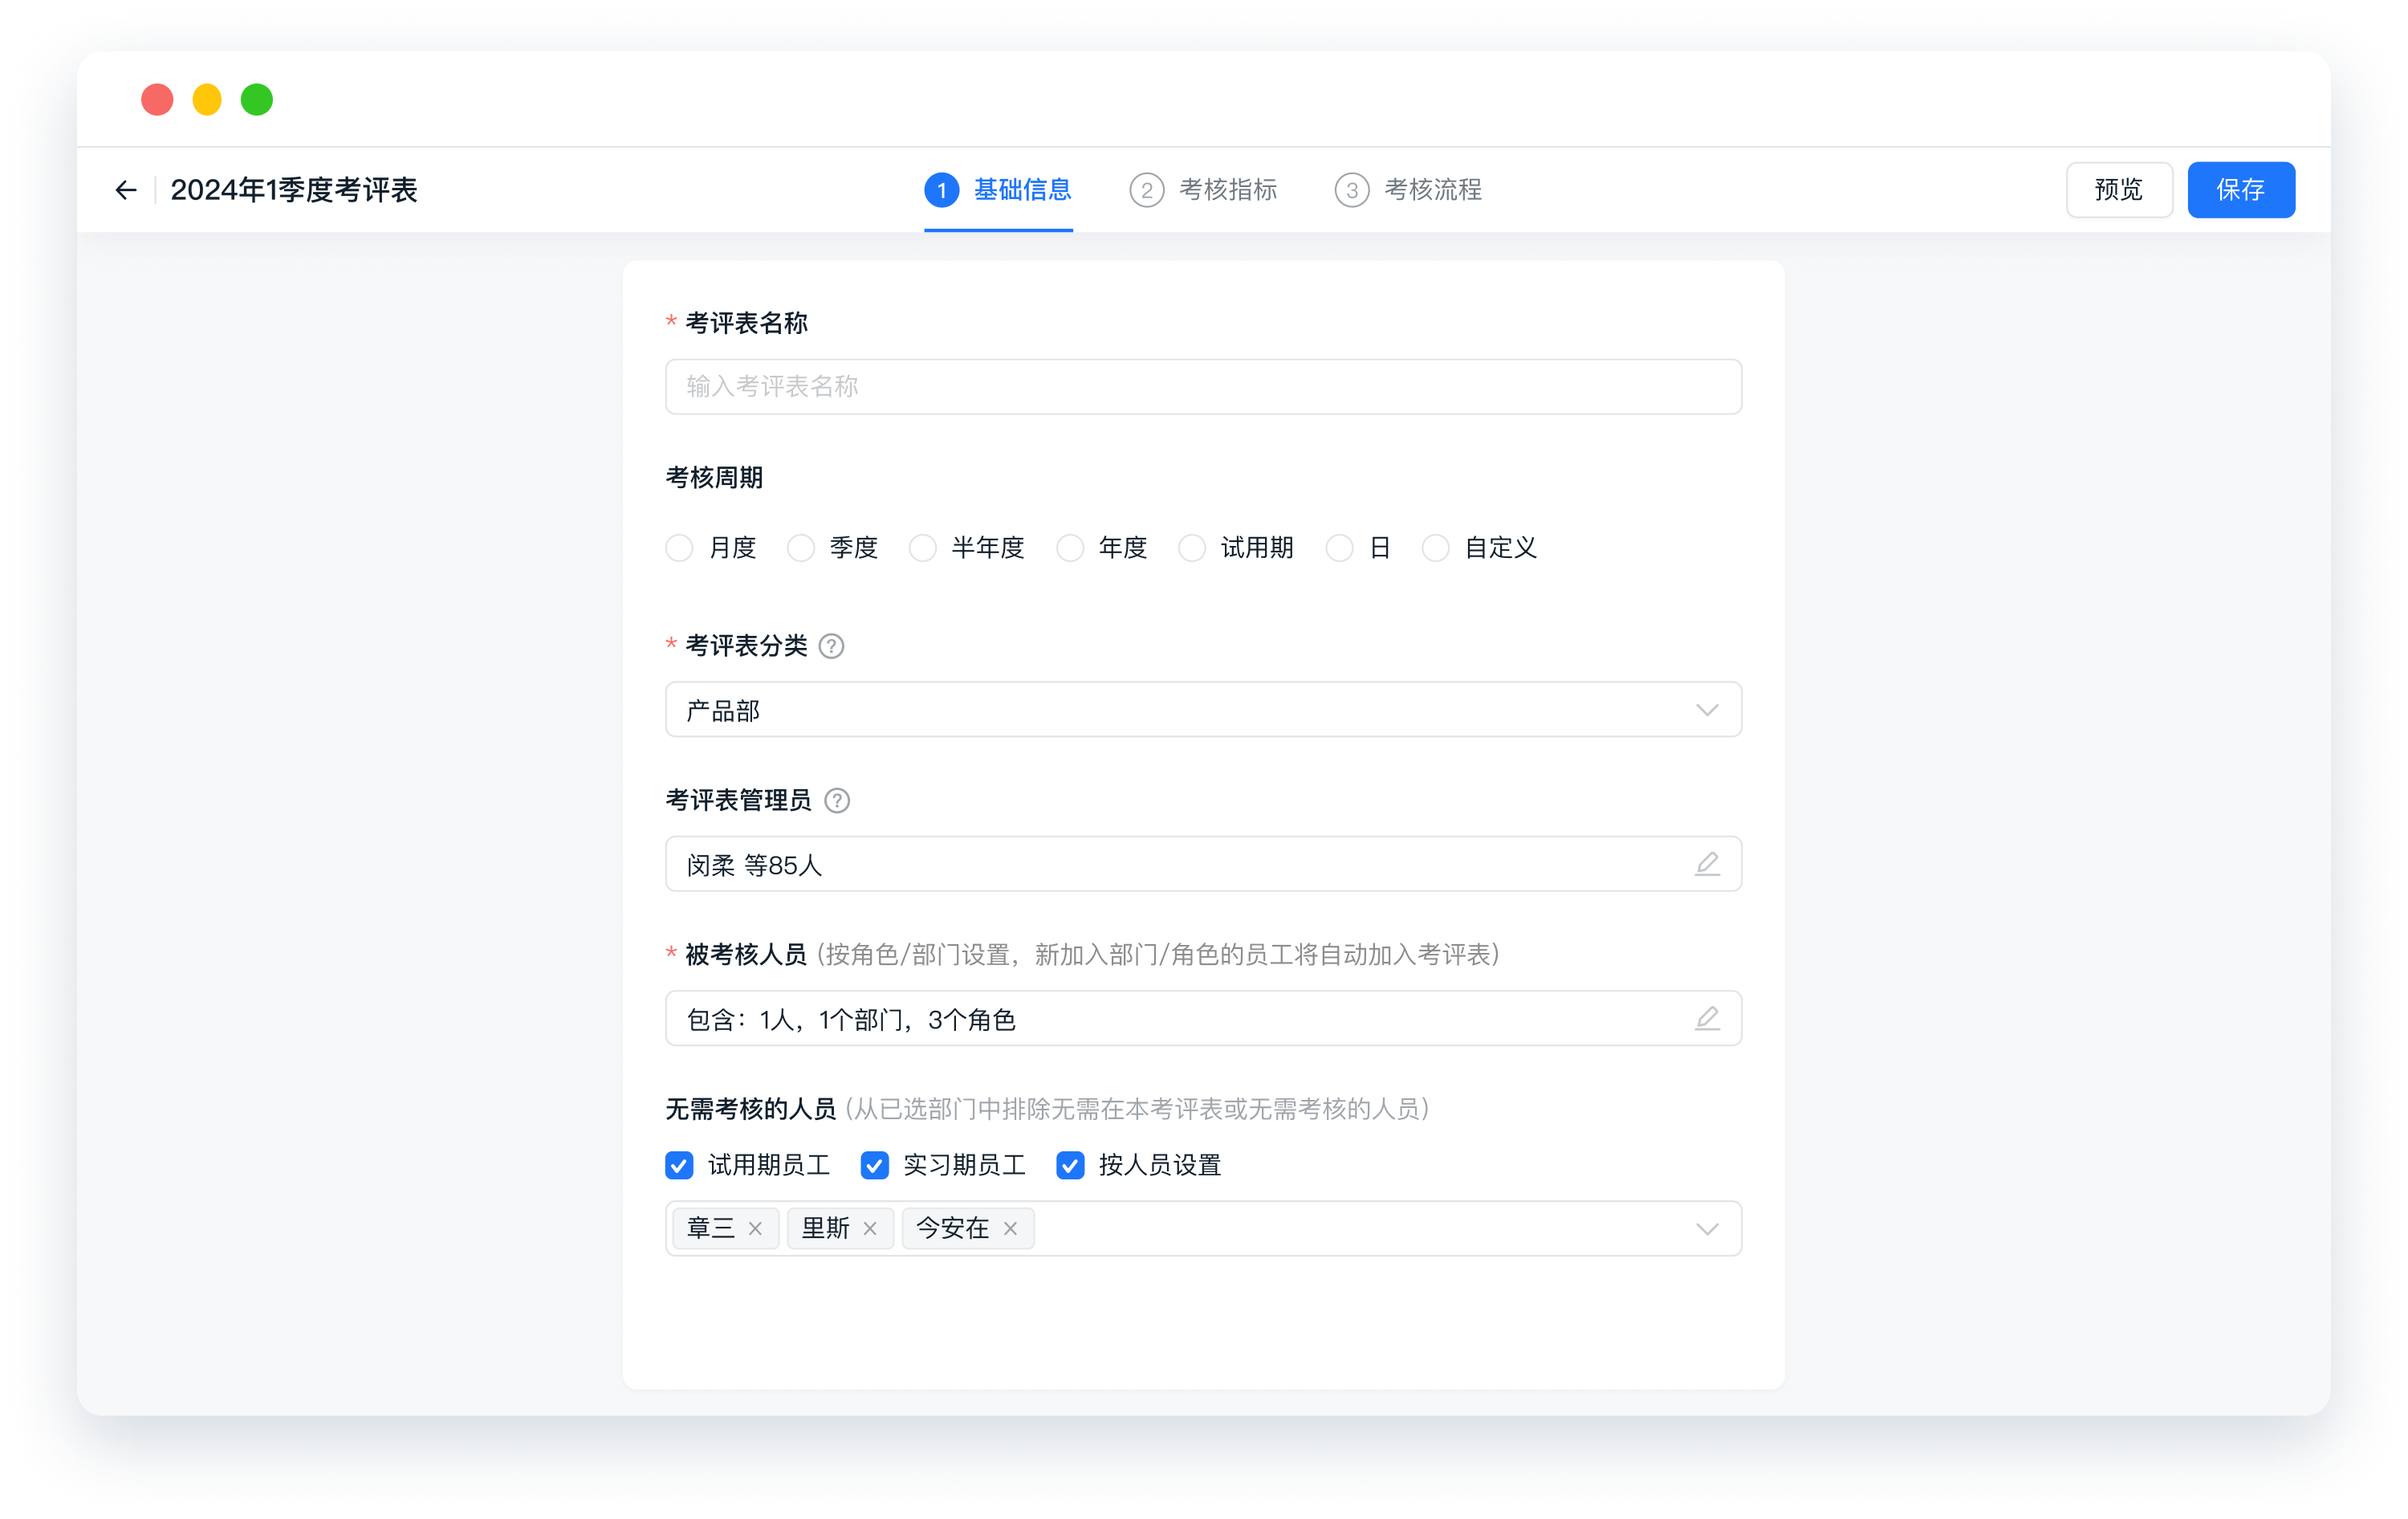Go back using the left arrow icon
The height and width of the screenshot is (1519, 2408).
click(x=125, y=190)
